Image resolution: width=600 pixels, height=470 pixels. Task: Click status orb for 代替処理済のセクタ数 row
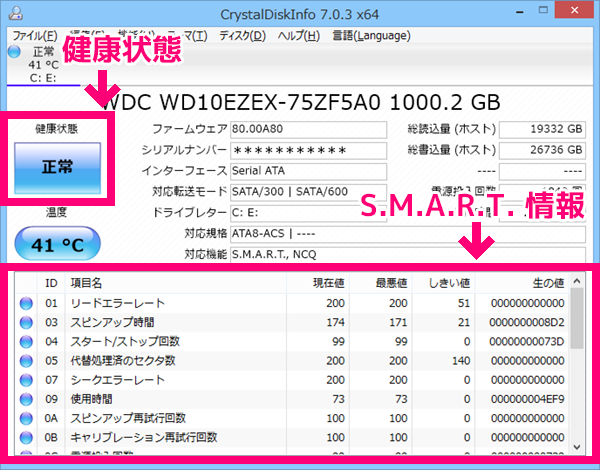(26, 361)
